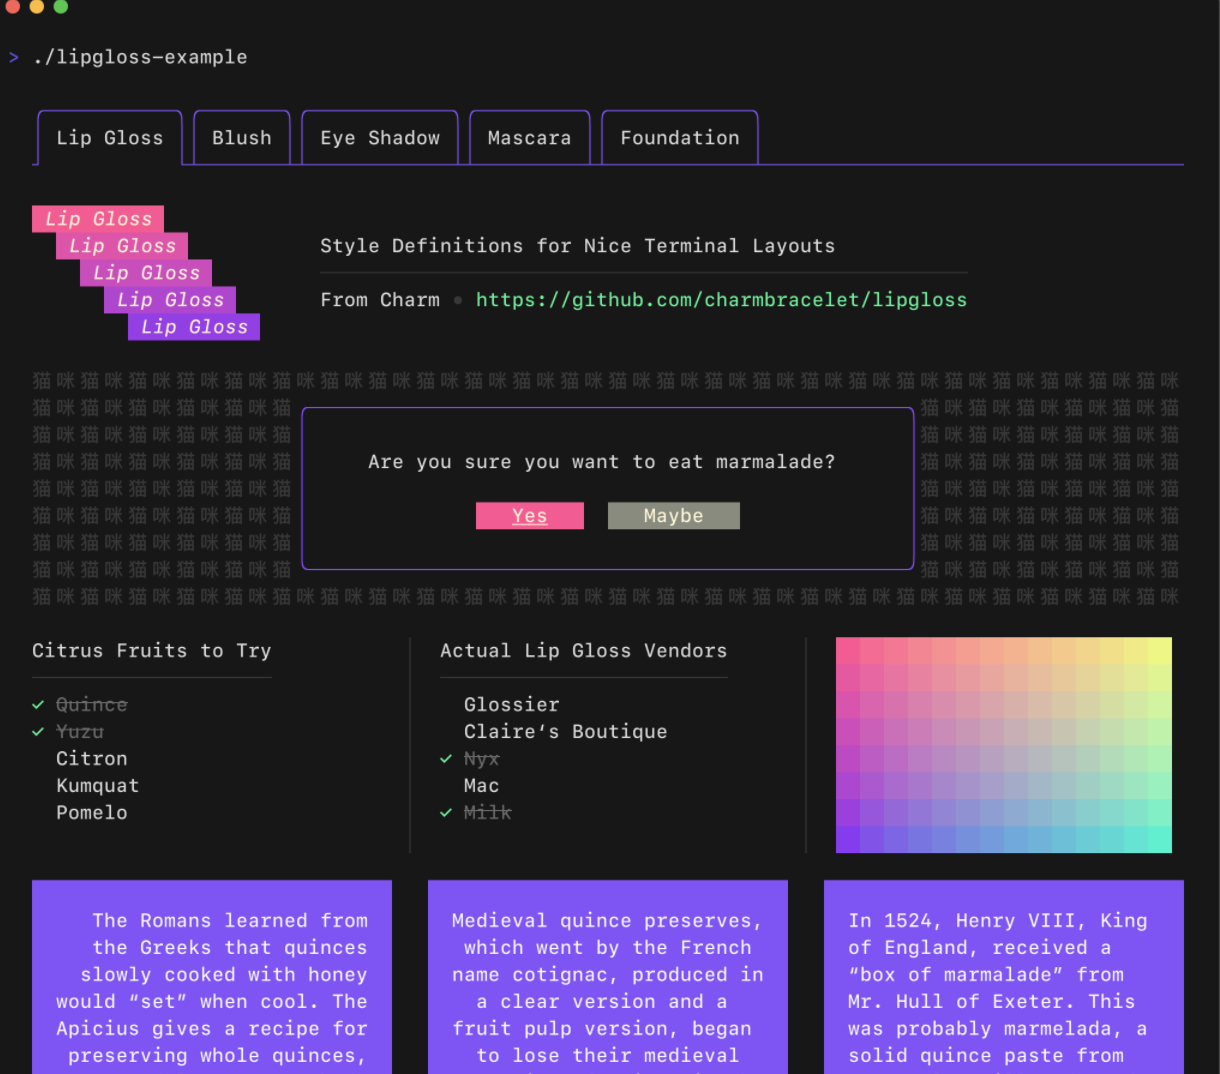
Task: Select the Mac vendor entry
Action: click(482, 786)
